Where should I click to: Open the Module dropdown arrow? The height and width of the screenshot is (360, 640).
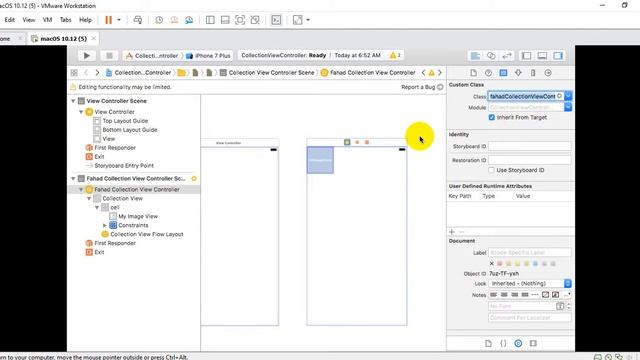(568, 107)
